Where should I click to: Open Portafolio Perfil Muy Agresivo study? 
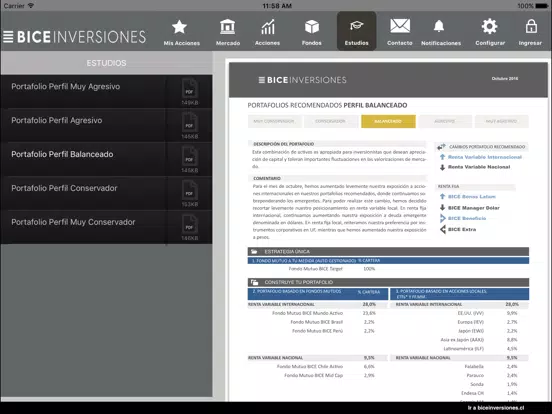pyautogui.click(x=106, y=92)
